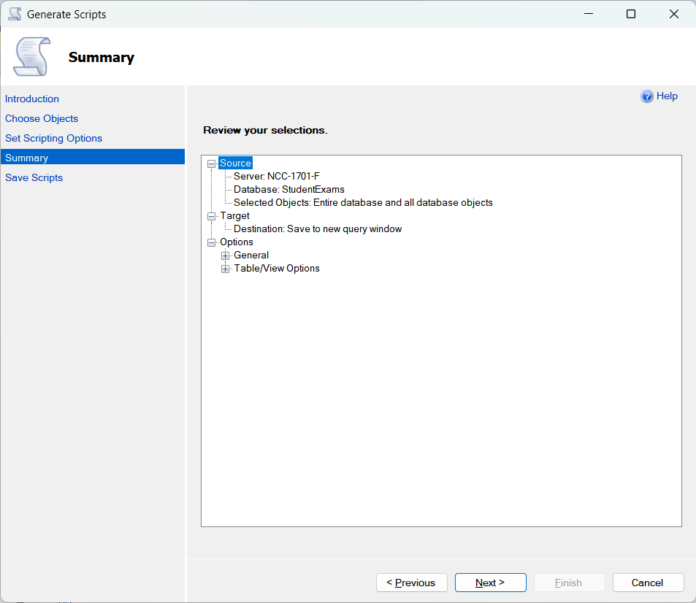Collapse the Target tree node
The image size is (696, 603).
tap(212, 216)
